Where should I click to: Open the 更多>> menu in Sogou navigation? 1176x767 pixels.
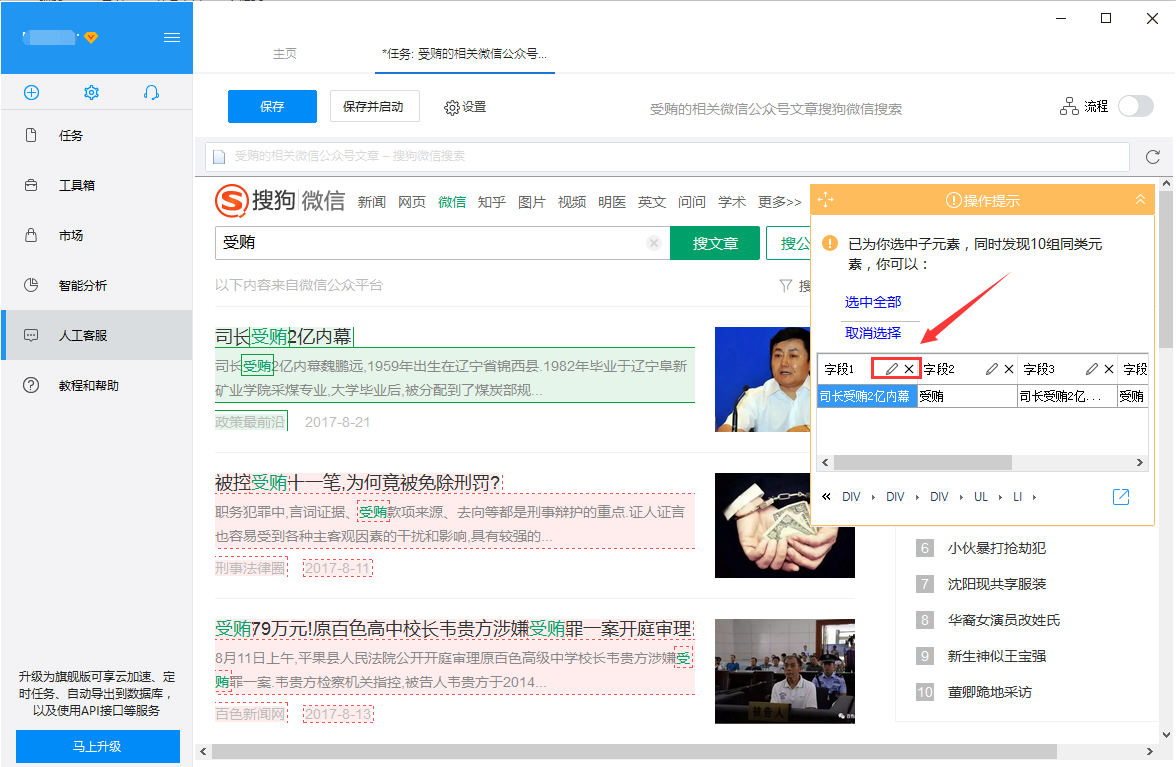click(x=779, y=202)
